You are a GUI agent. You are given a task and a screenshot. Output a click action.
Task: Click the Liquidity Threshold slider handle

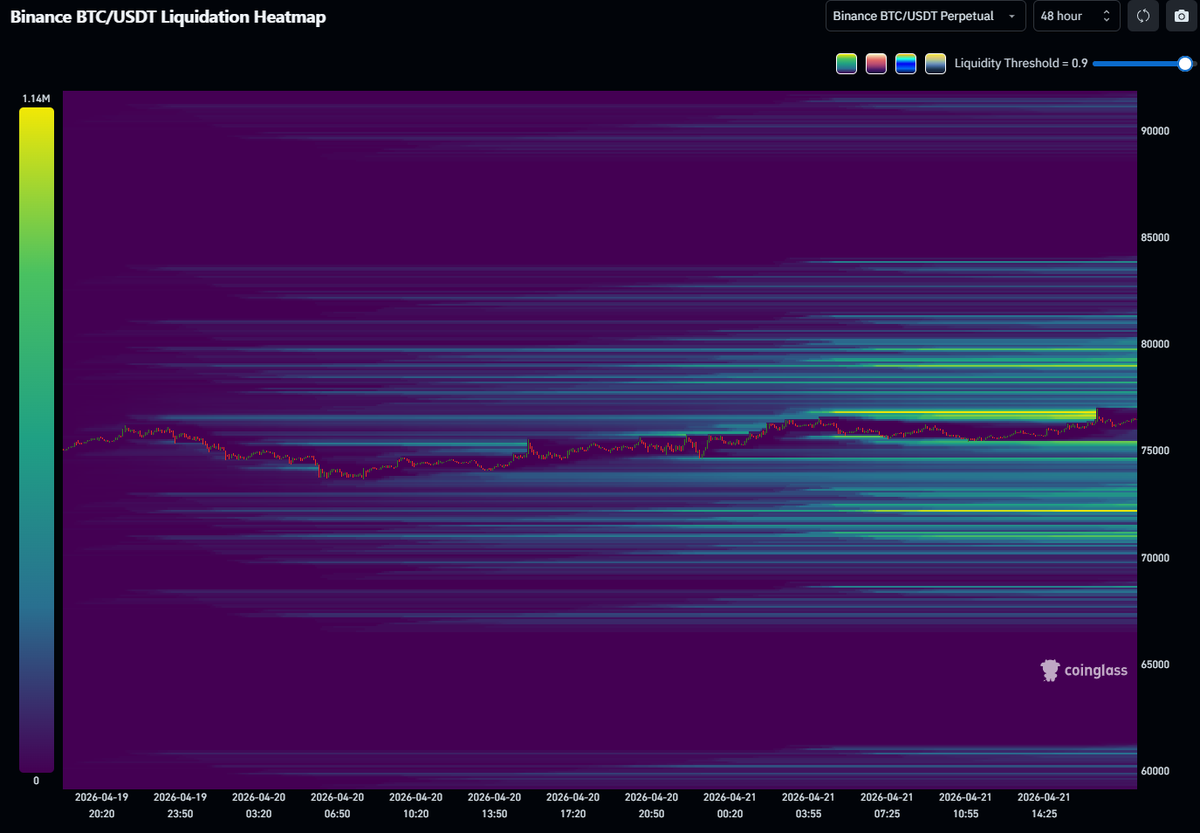click(1185, 64)
